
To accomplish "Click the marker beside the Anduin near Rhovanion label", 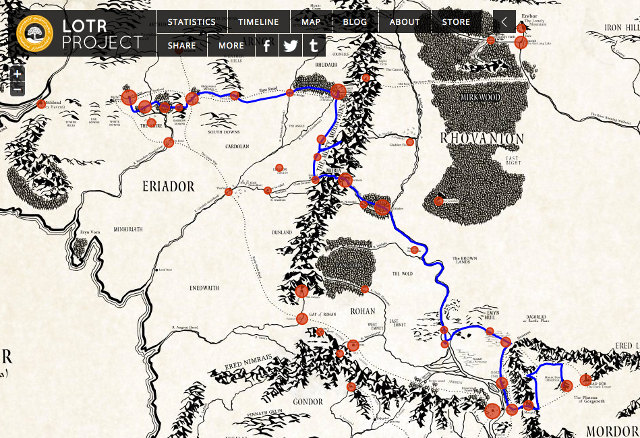I will coord(410,142).
